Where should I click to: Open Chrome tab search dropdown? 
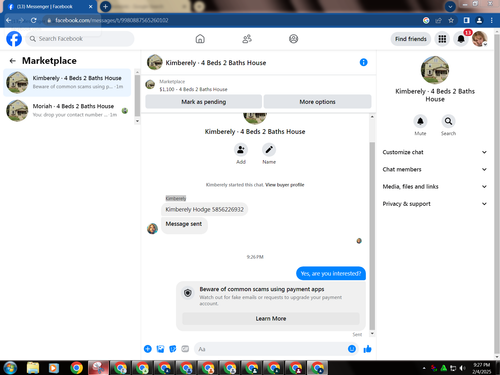(450, 6)
